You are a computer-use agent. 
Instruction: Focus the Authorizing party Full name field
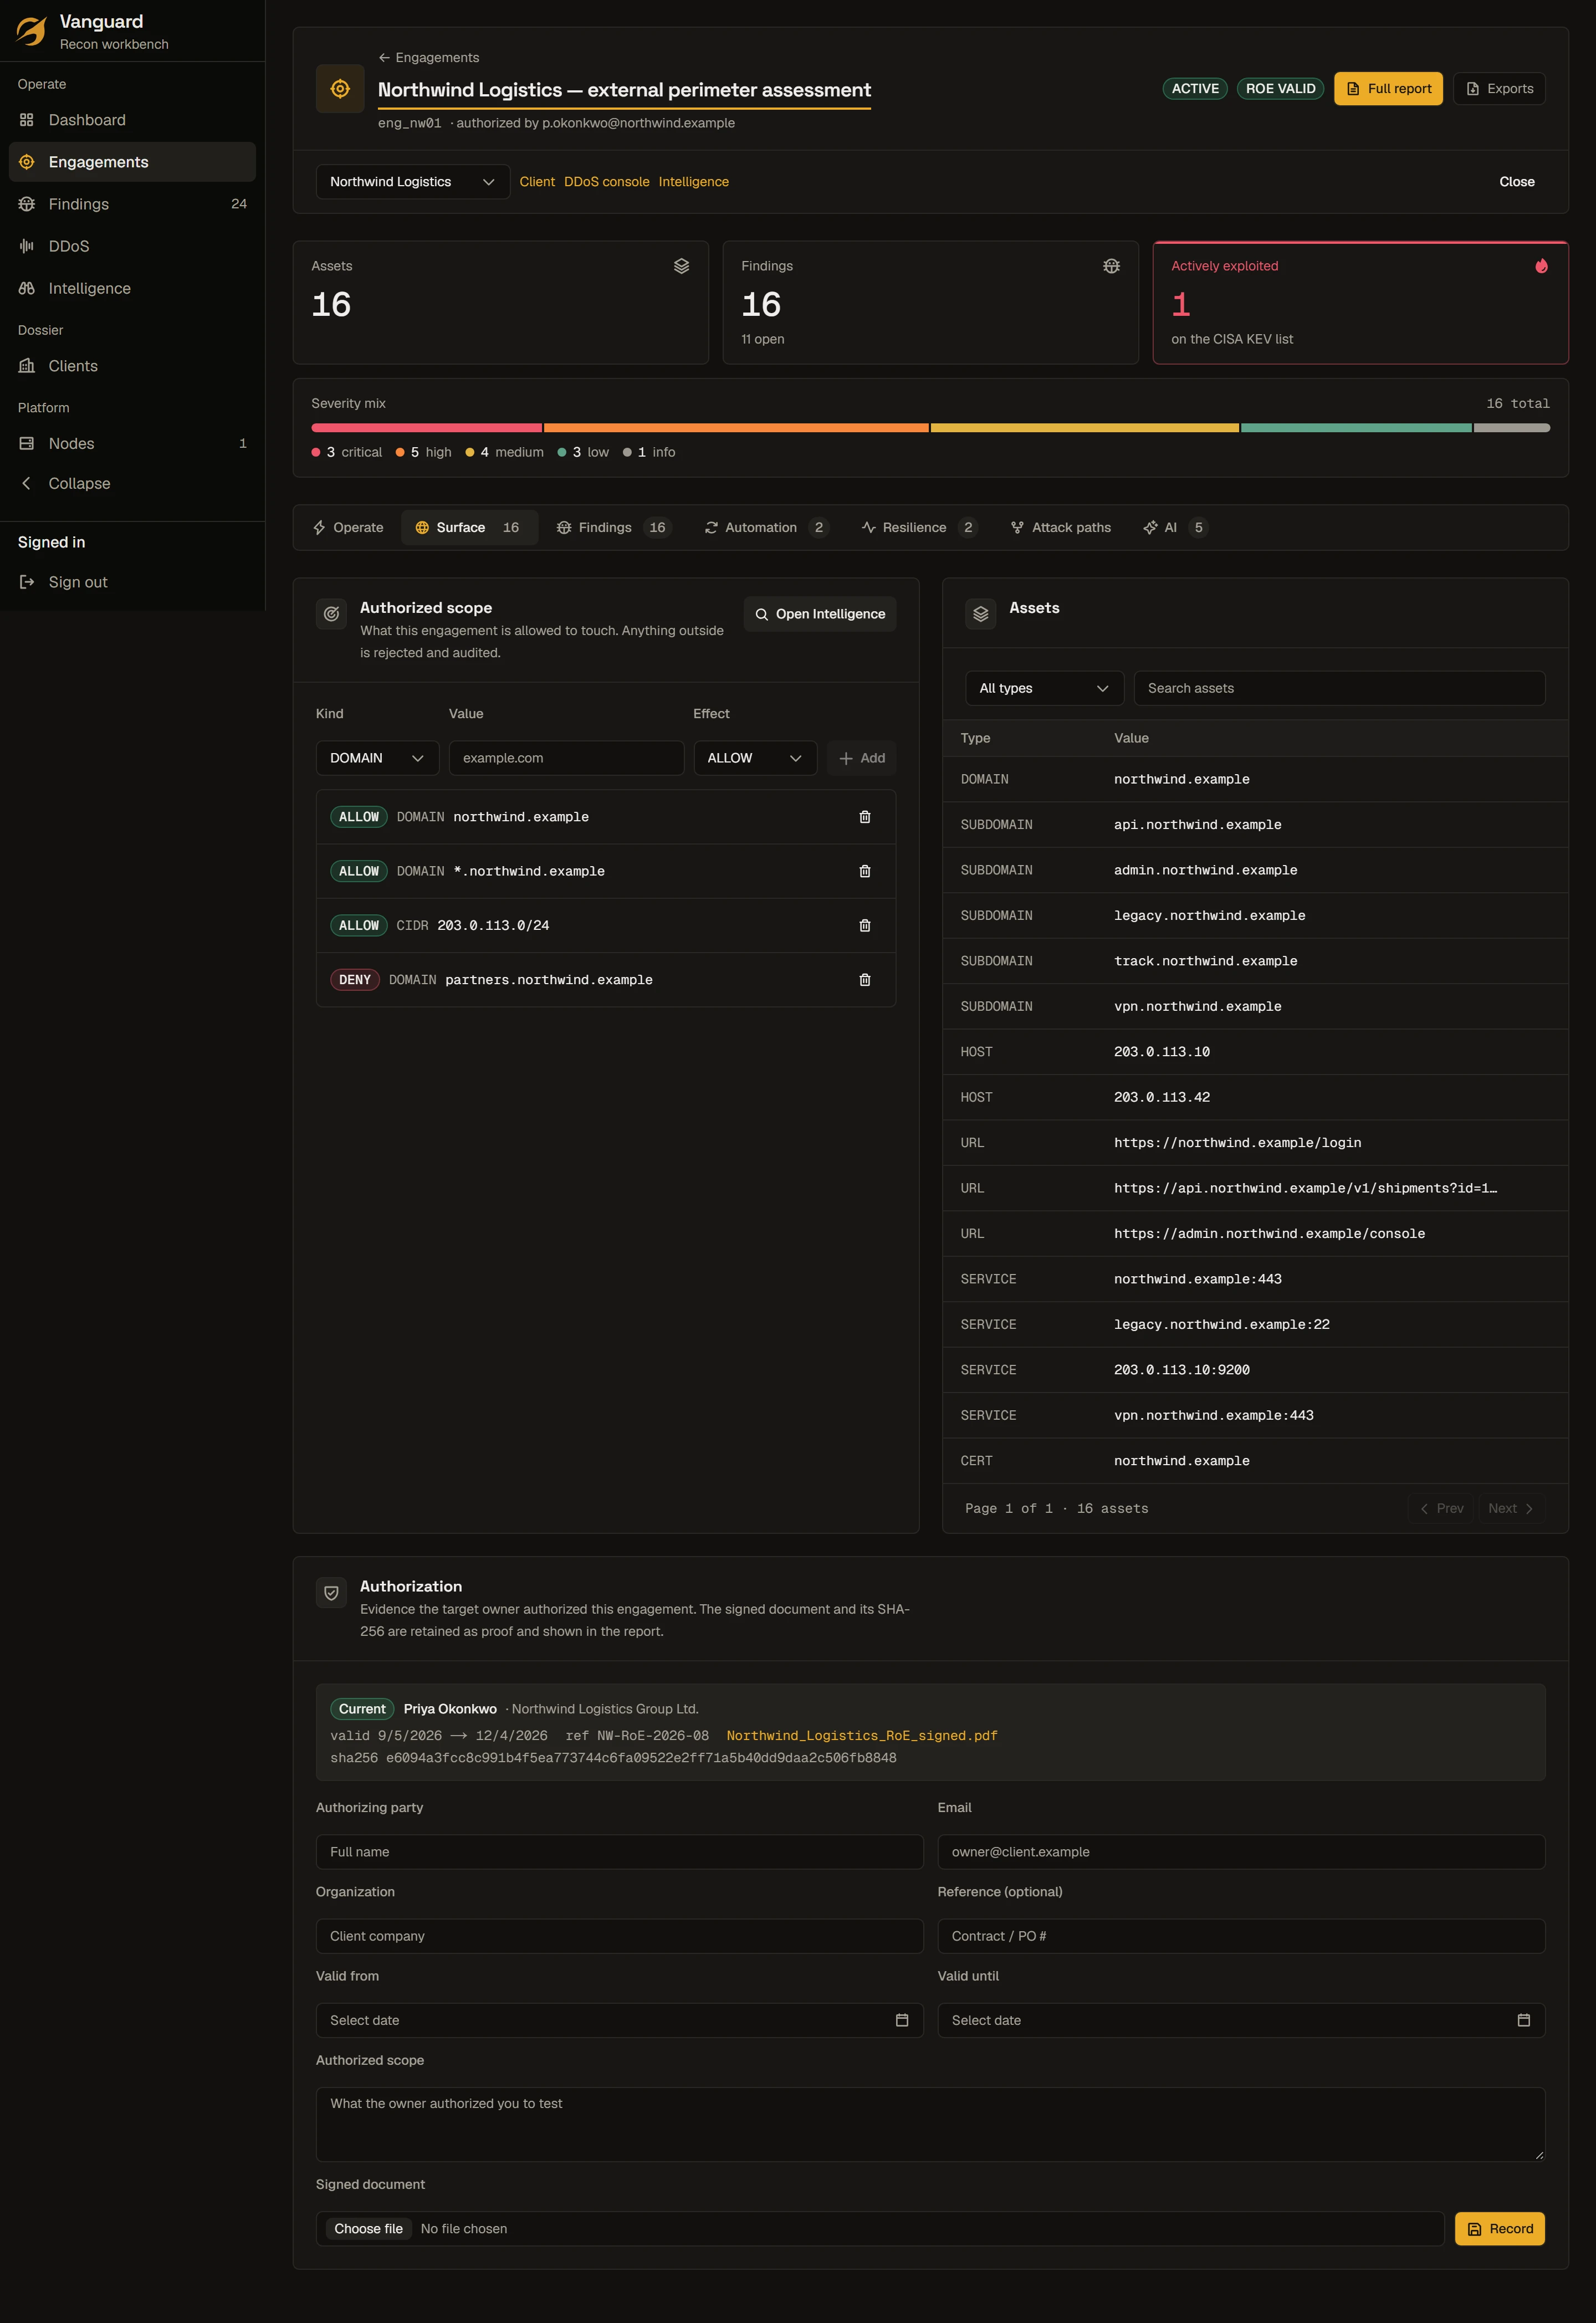click(x=619, y=1852)
